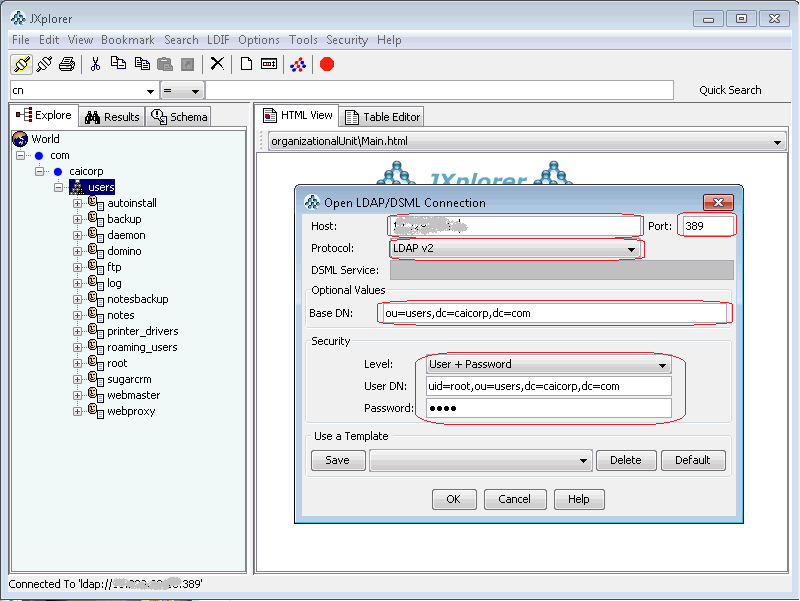Click the Host input field

tap(514, 226)
